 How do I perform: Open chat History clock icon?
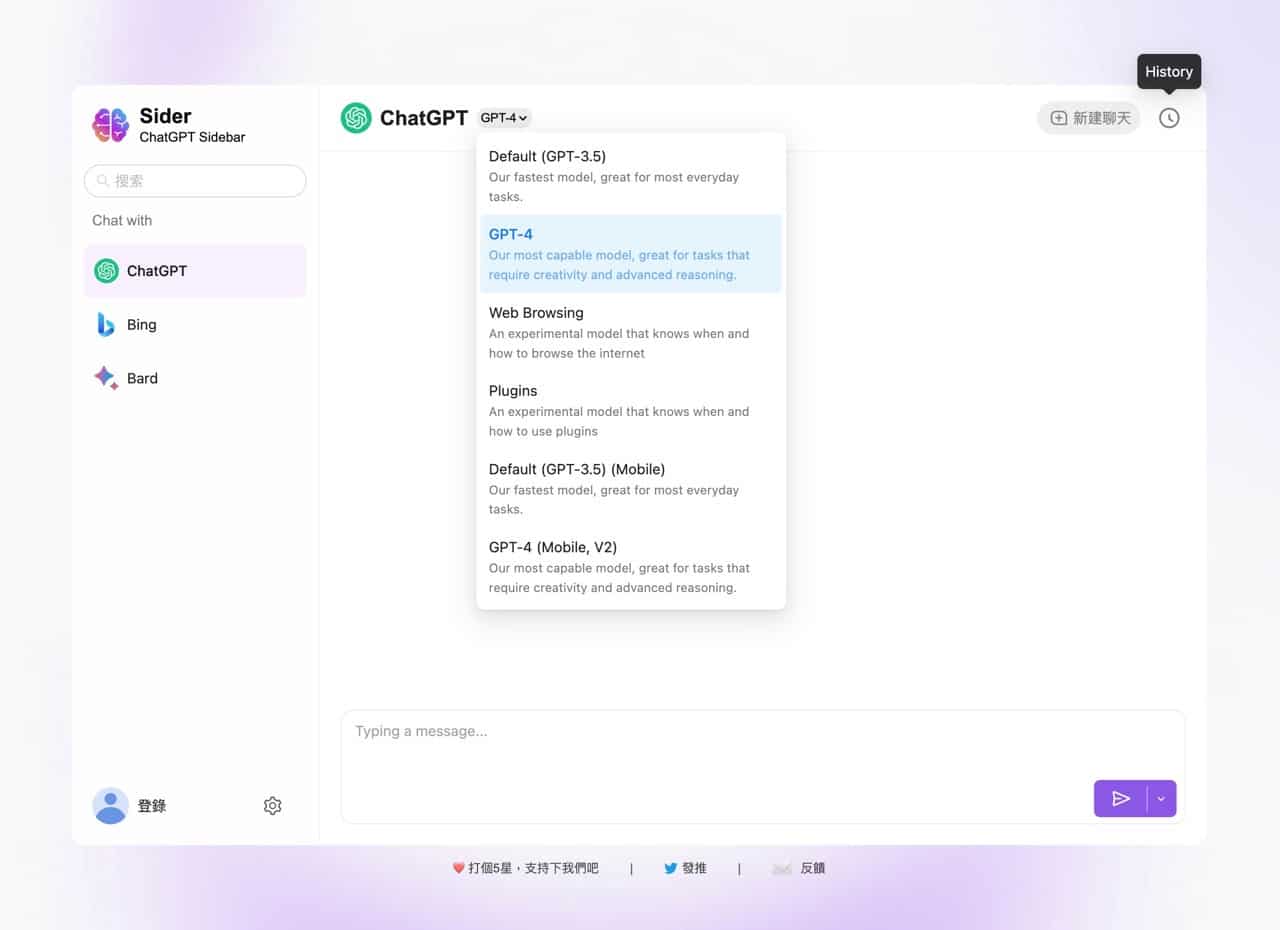click(1169, 118)
